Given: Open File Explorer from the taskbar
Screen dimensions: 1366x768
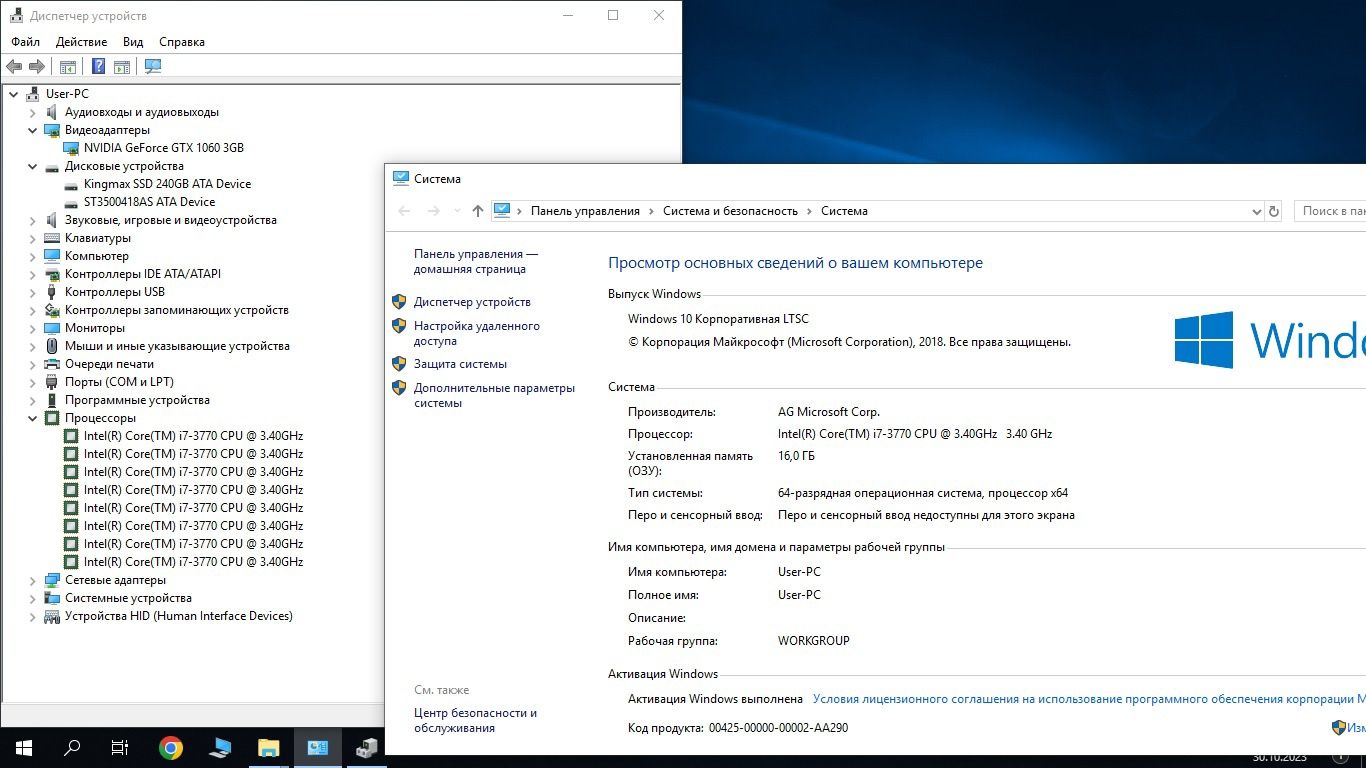Looking at the screenshot, I should (269, 747).
